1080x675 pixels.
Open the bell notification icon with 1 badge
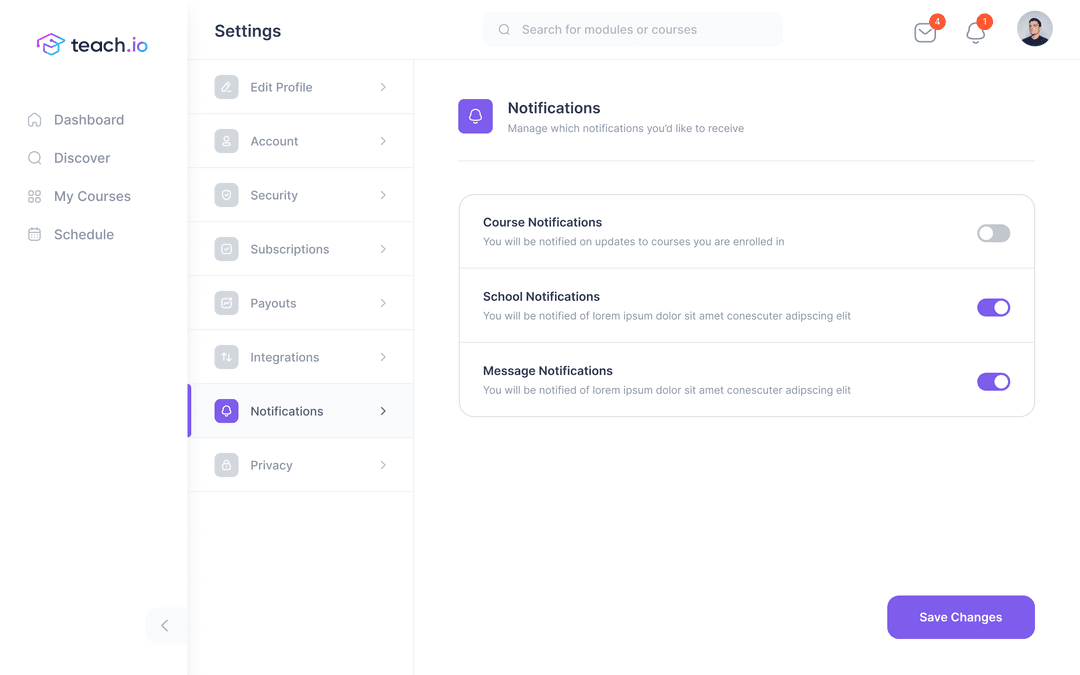click(975, 32)
